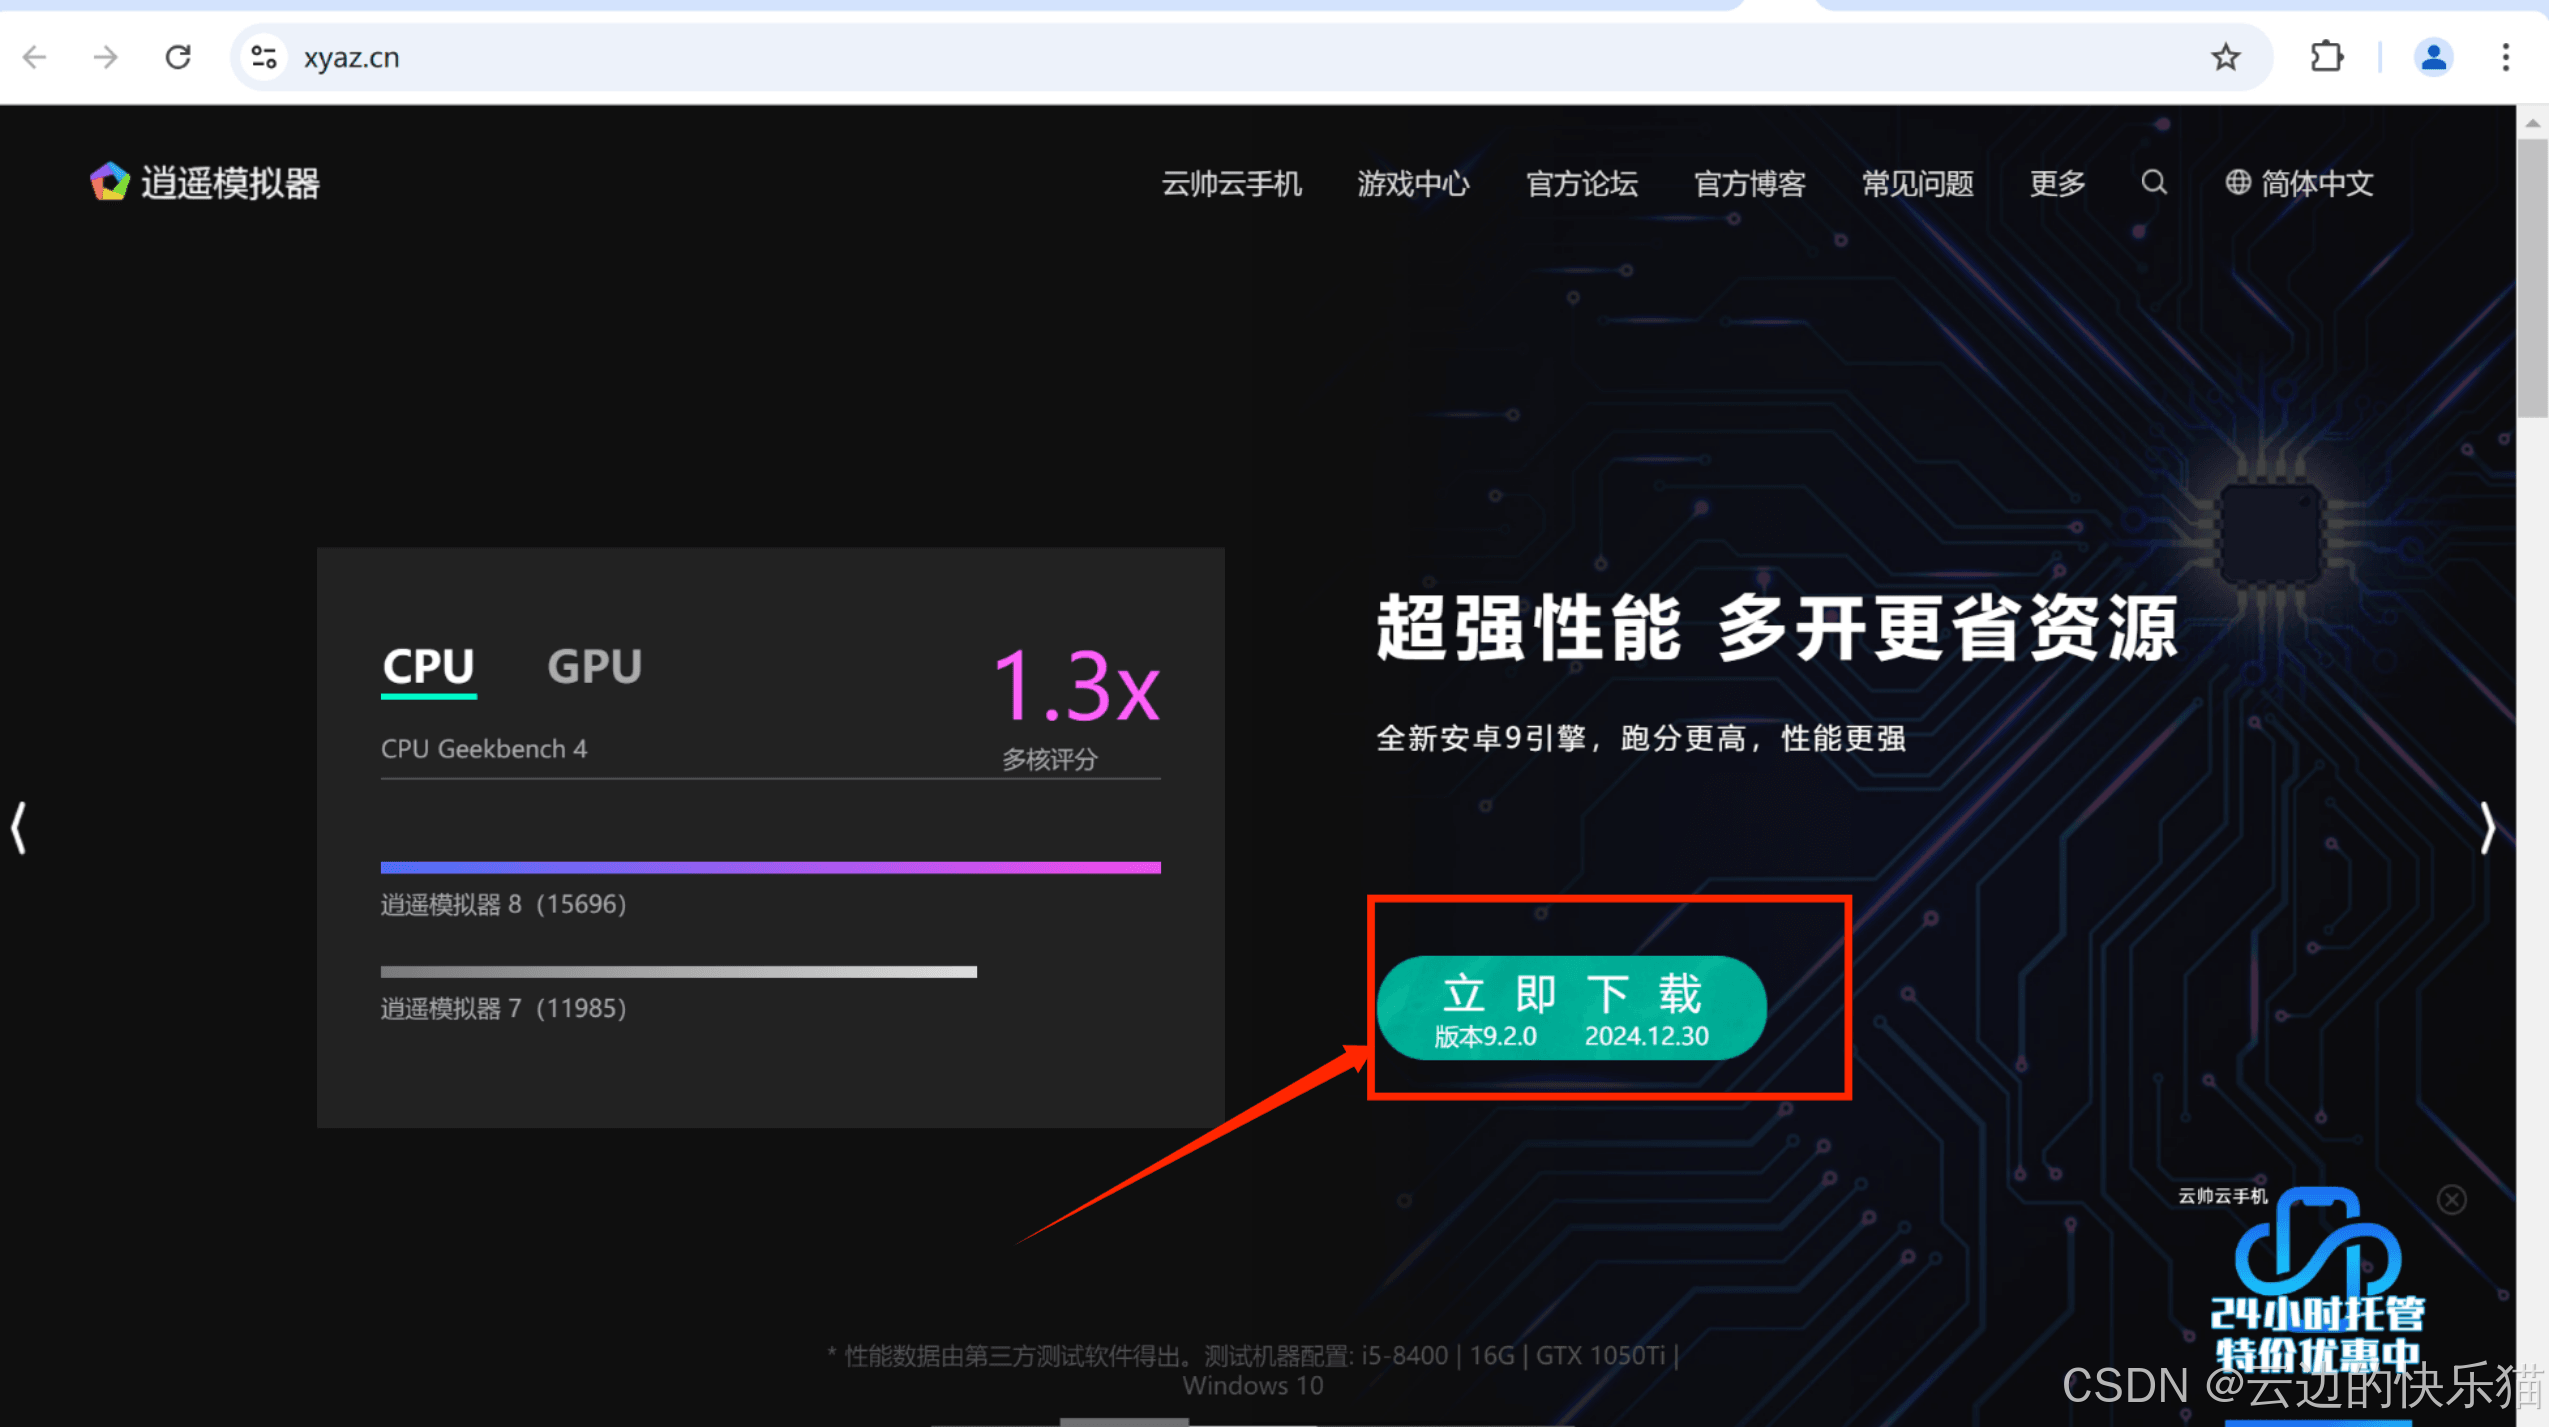
Task: Click the 逍遥模拟器 7 score bar
Action: pyautogui.click(x=679, y=972)
